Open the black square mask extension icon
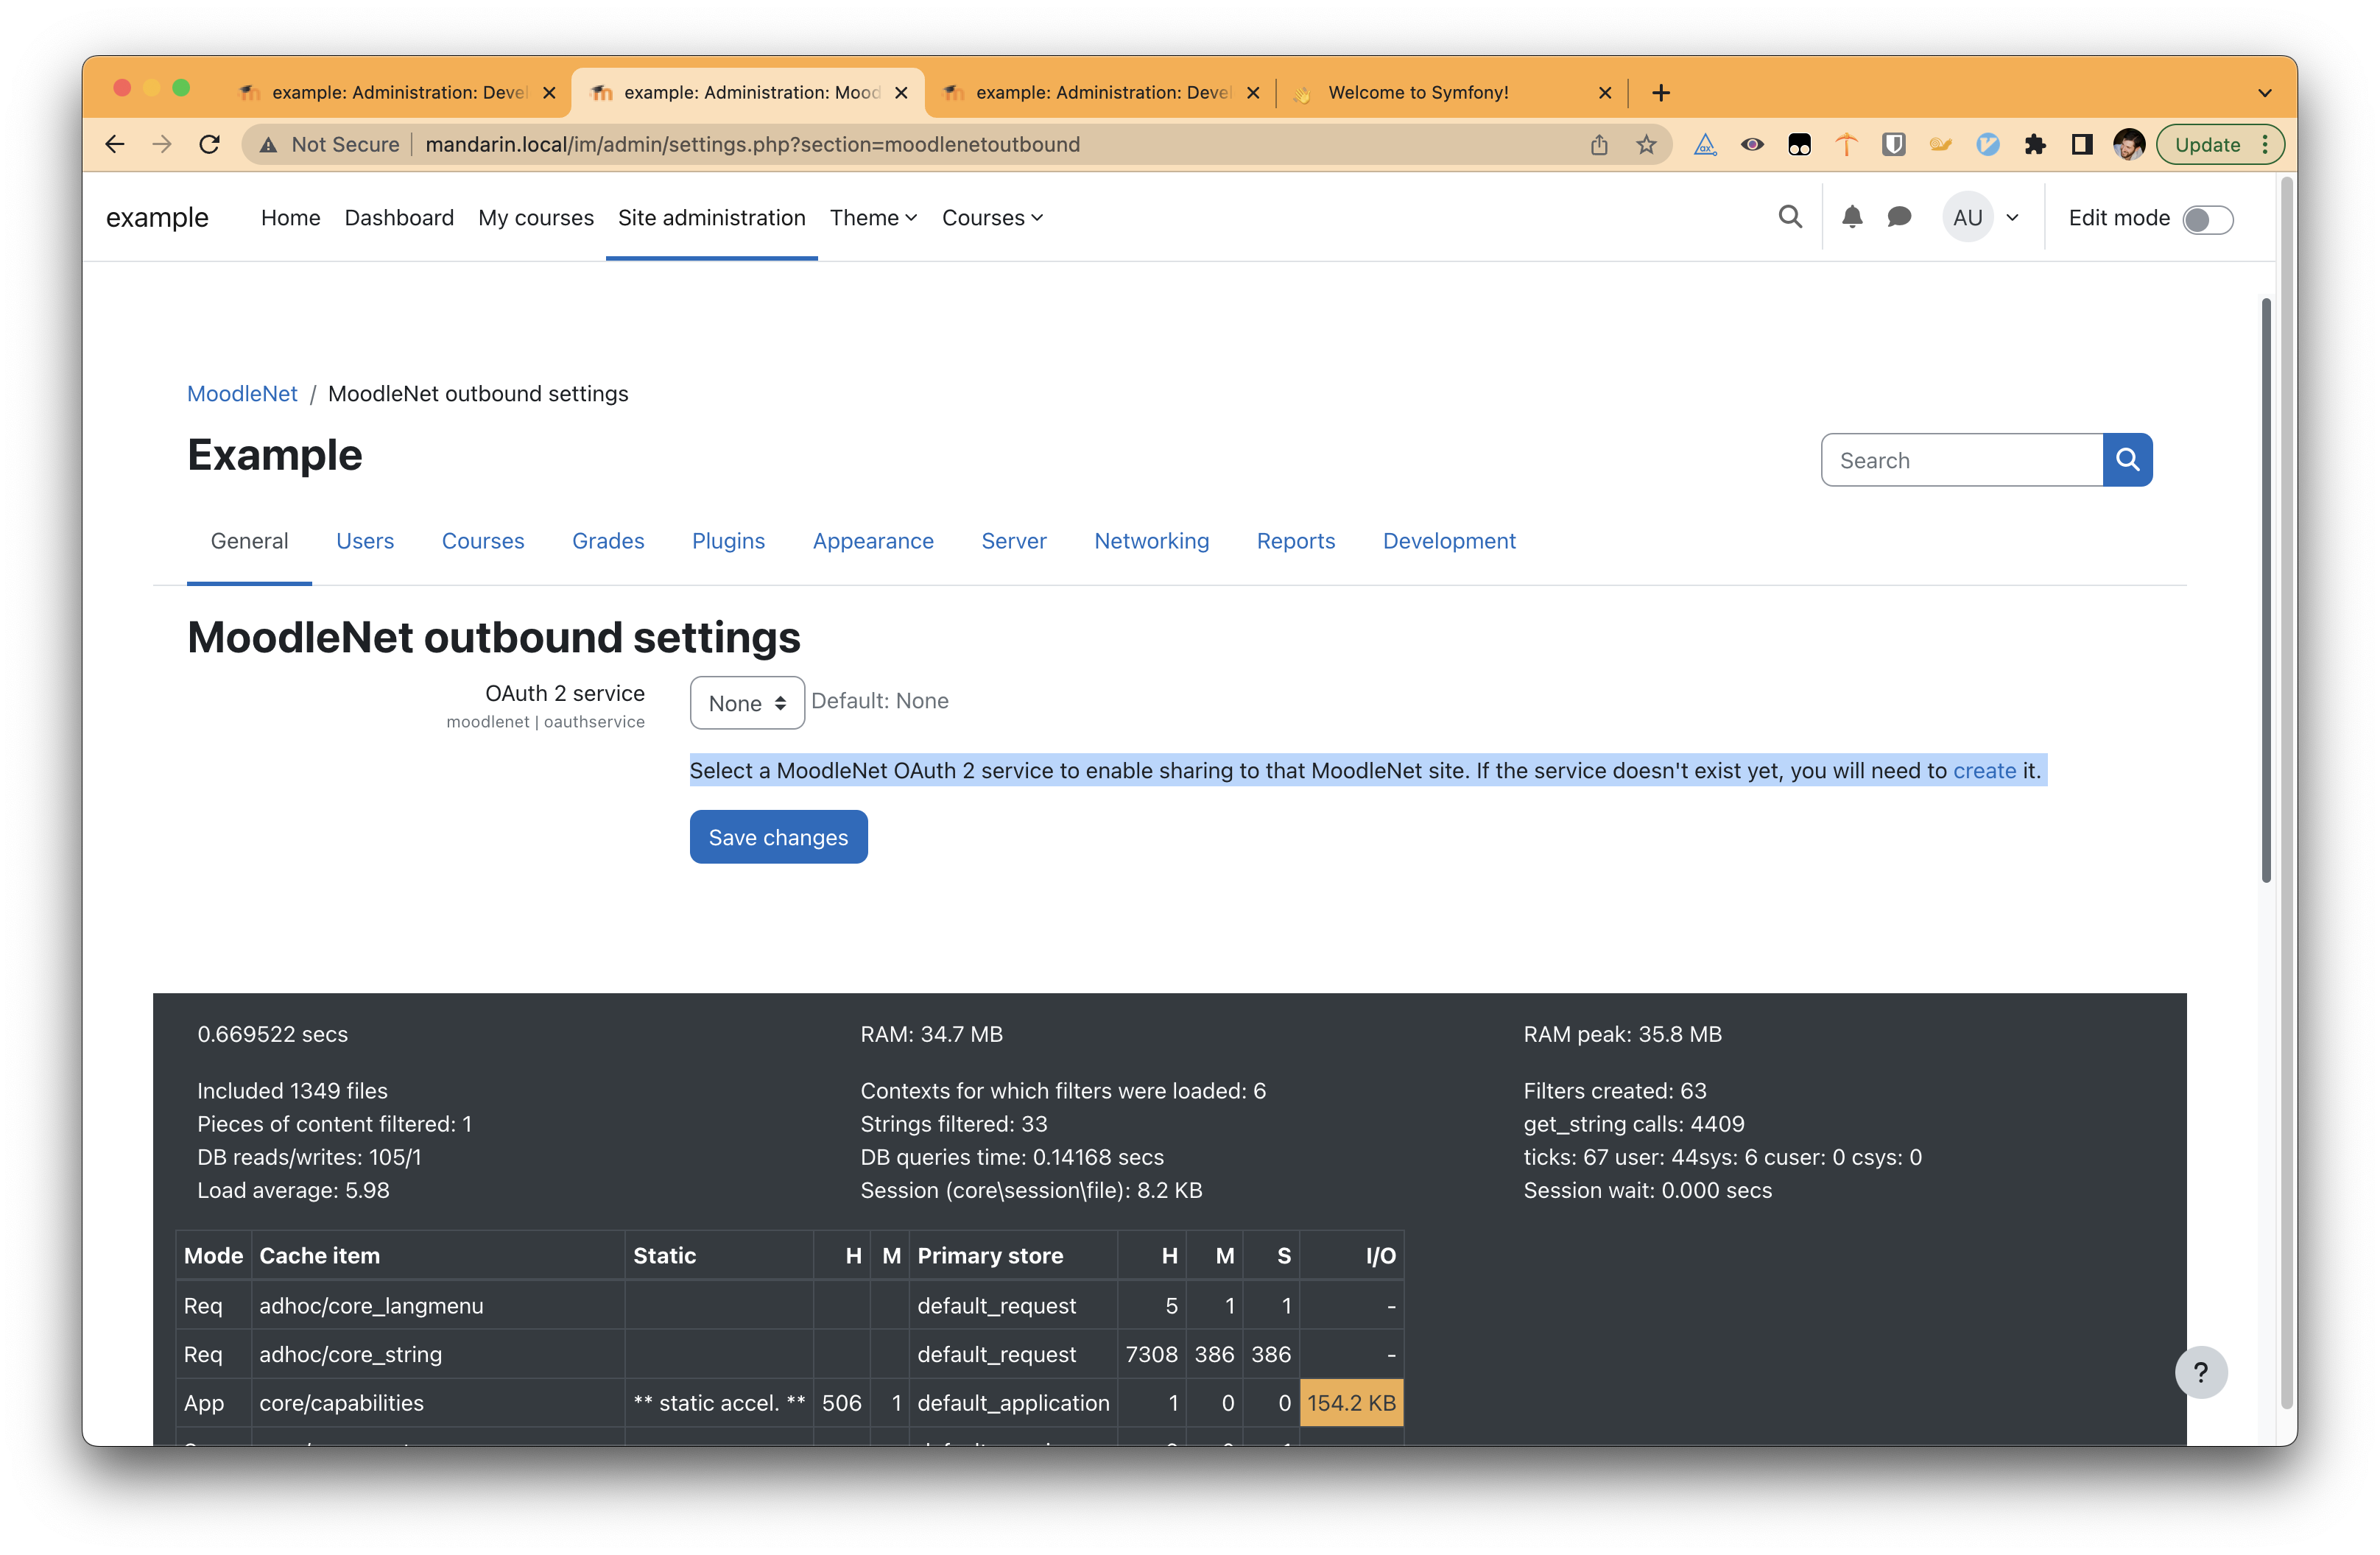2380x1555 pixels. click(1799, 144)
